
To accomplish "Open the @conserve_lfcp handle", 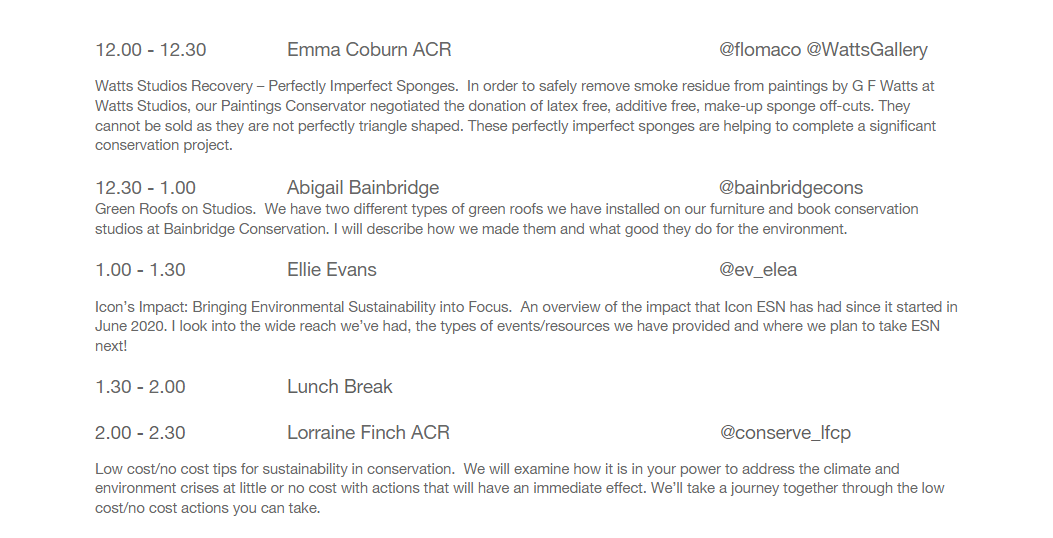I will coord(785,433).
